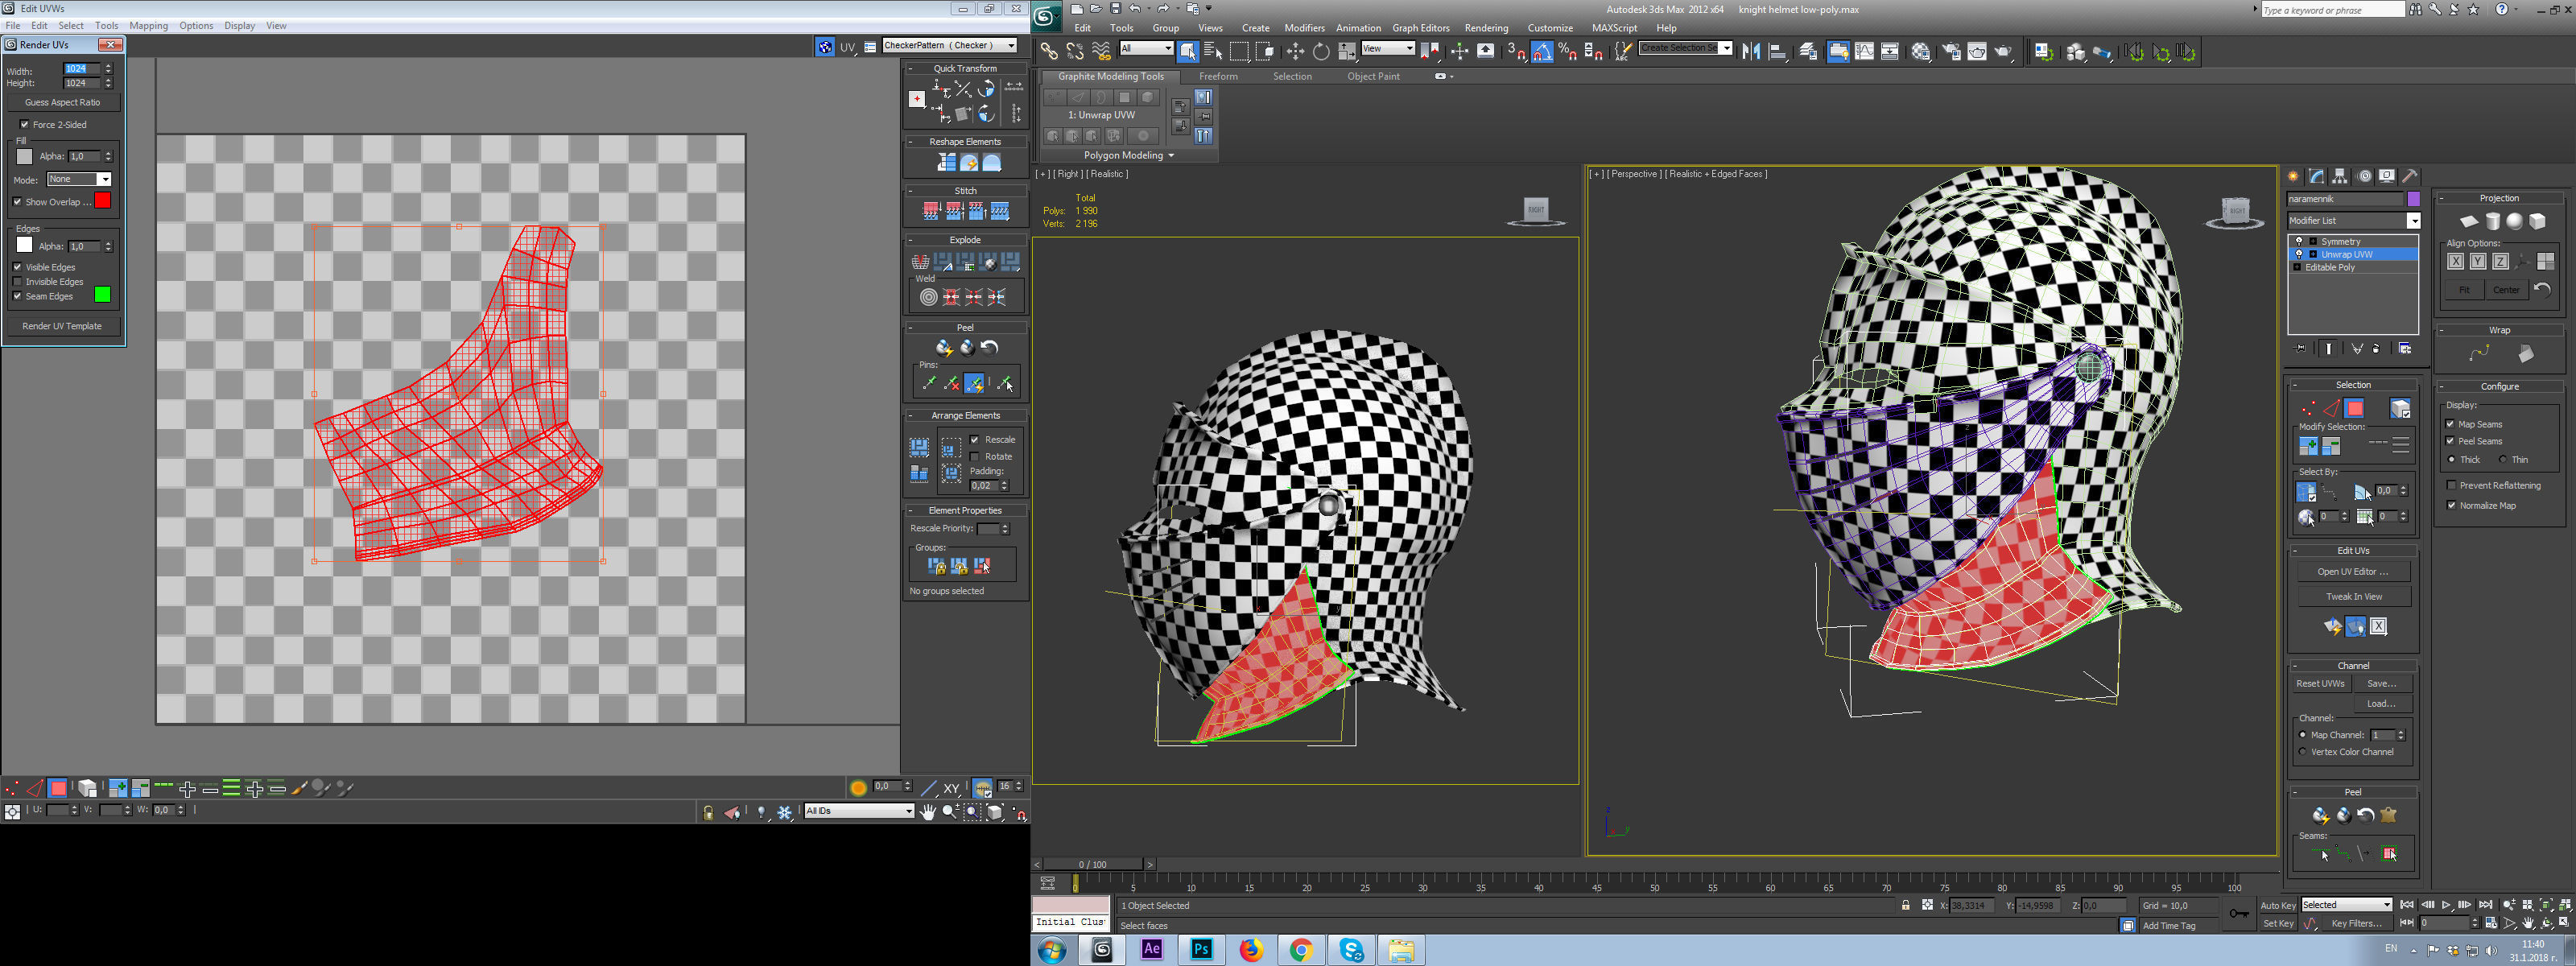Click Rotate +90 in Quick Transform
This screenshot has width=2576, height=966.
[986, 90]
